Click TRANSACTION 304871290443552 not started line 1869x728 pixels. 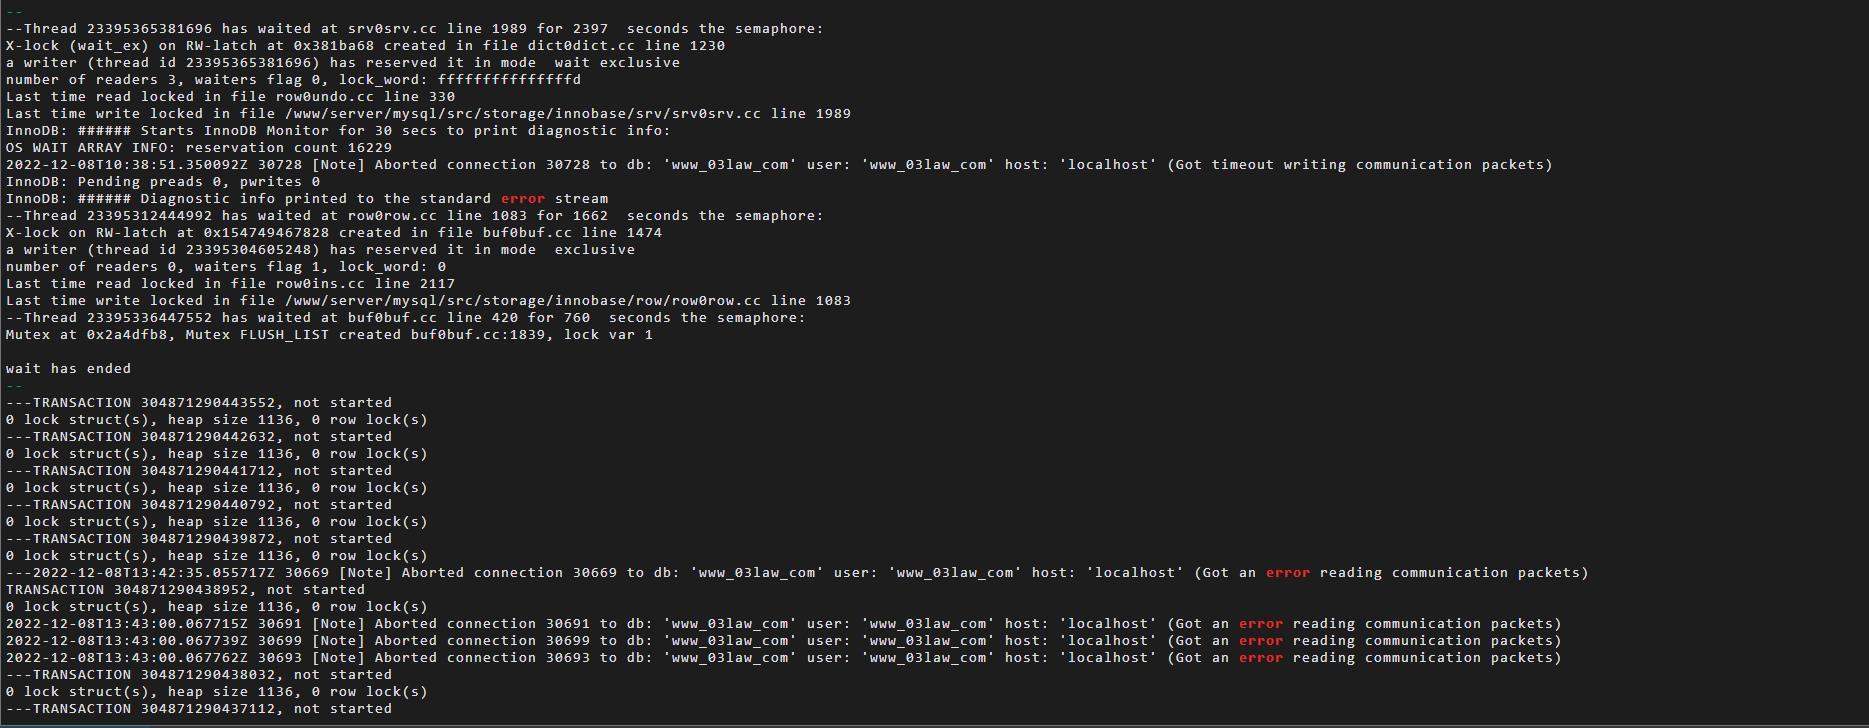199,403
